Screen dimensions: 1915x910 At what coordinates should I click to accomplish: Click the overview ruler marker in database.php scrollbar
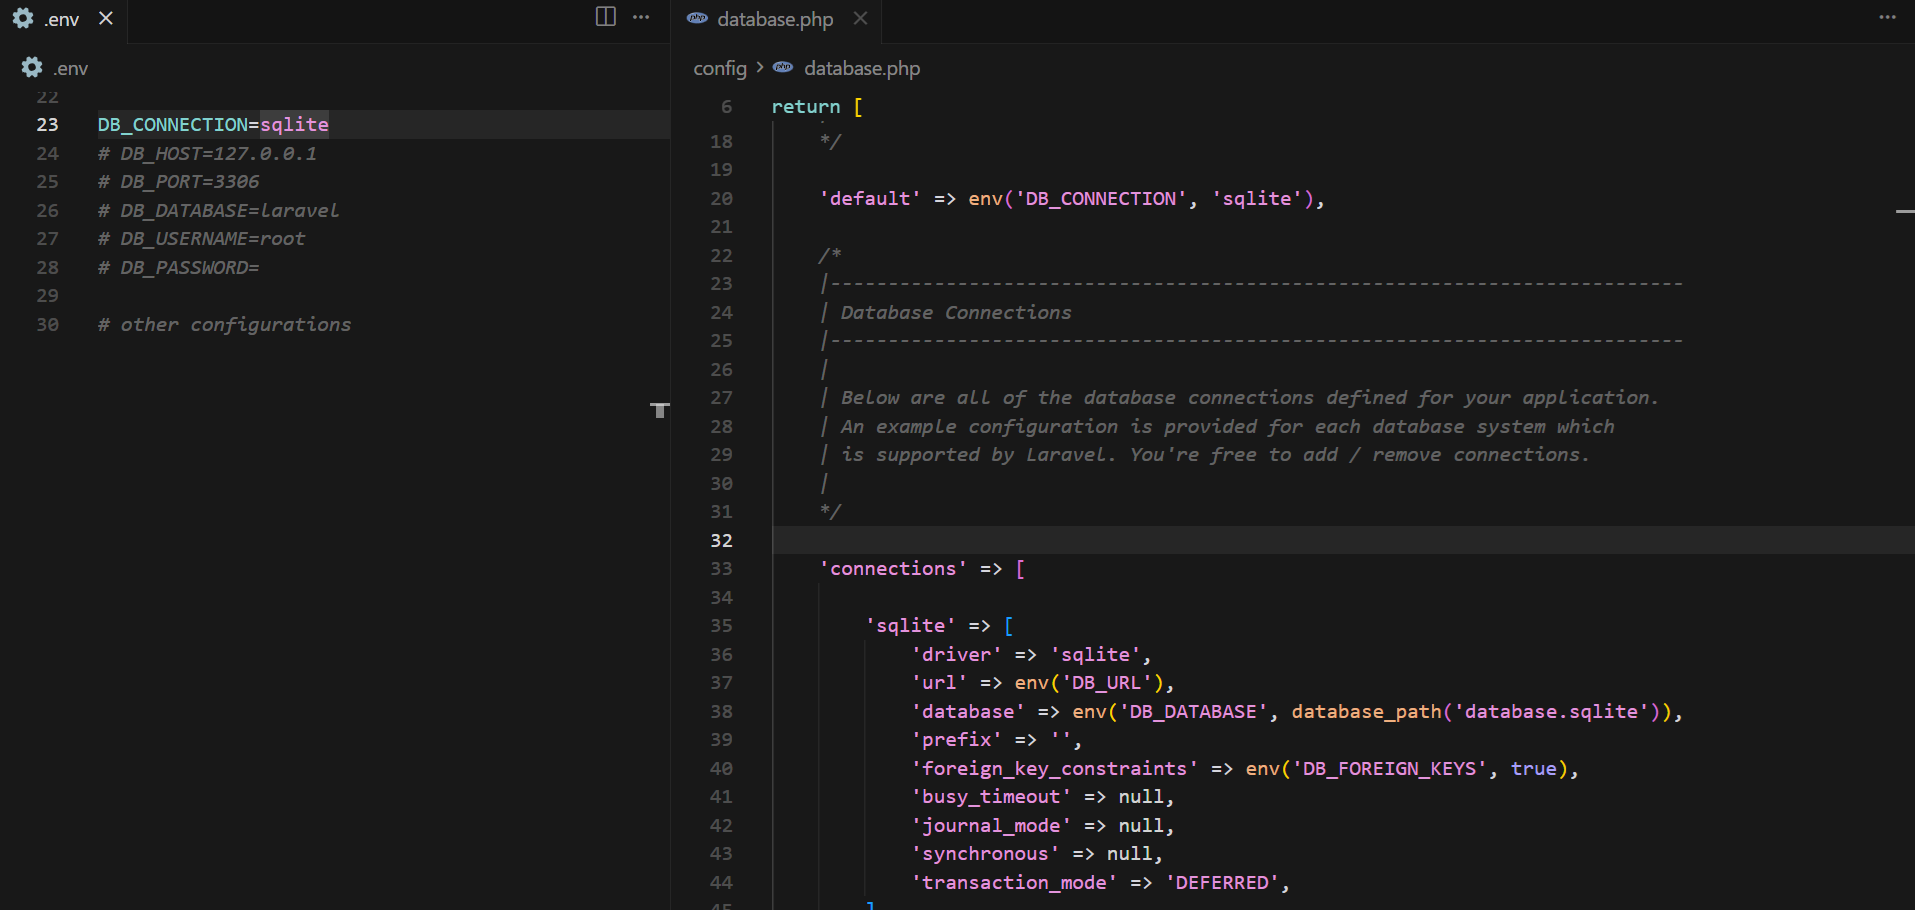tap(1904, 211)
